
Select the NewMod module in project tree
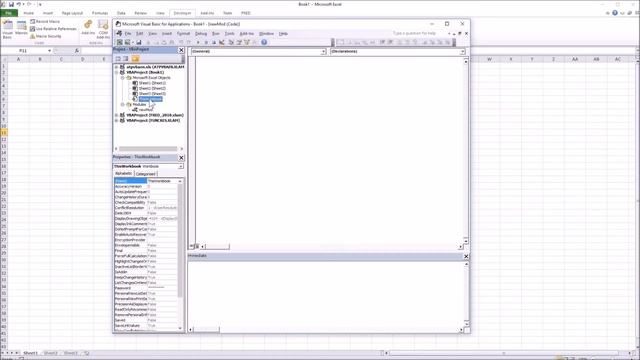(146, 109)
